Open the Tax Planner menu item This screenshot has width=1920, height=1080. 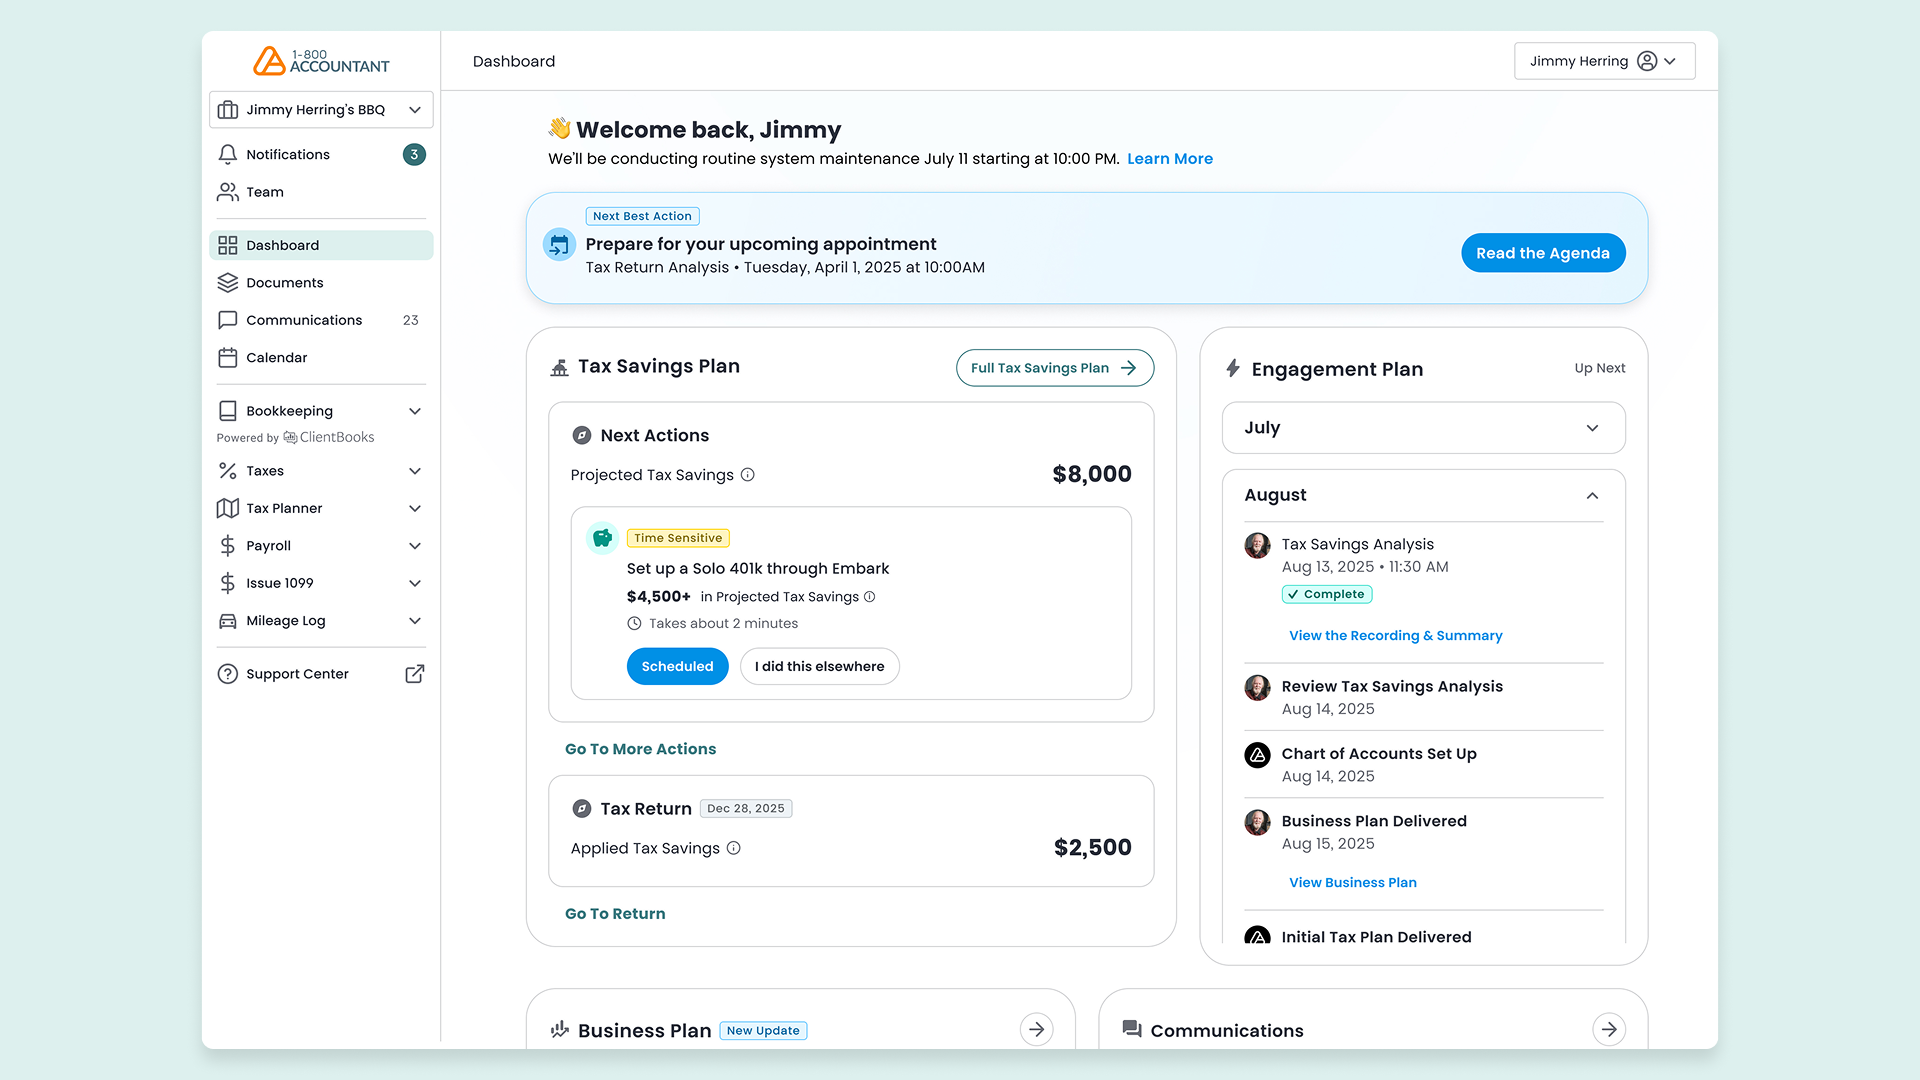[283, 508]
